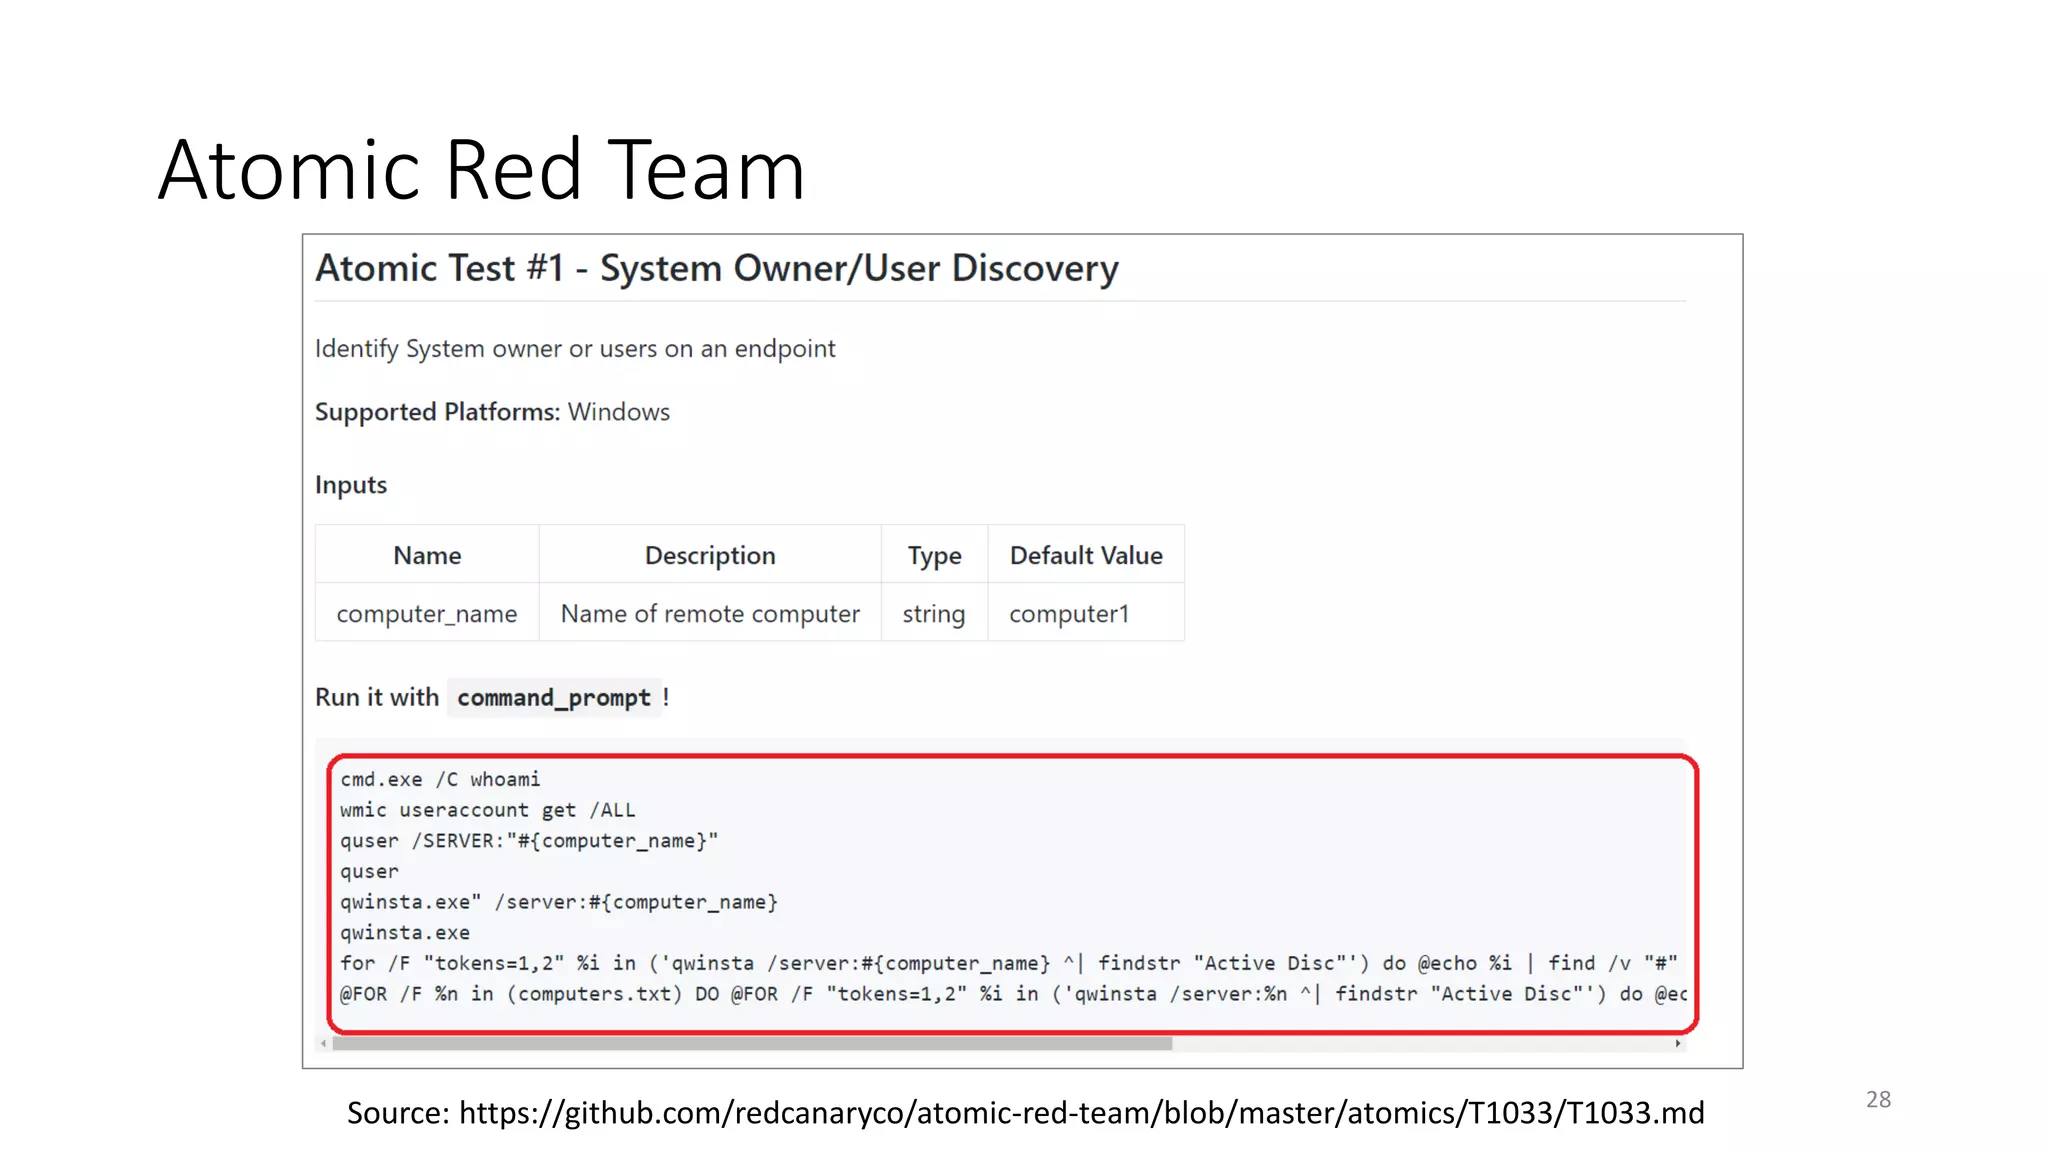Click the "command_prompt" code label
The image size is (2048, 1152).
(x=554, y=698)
